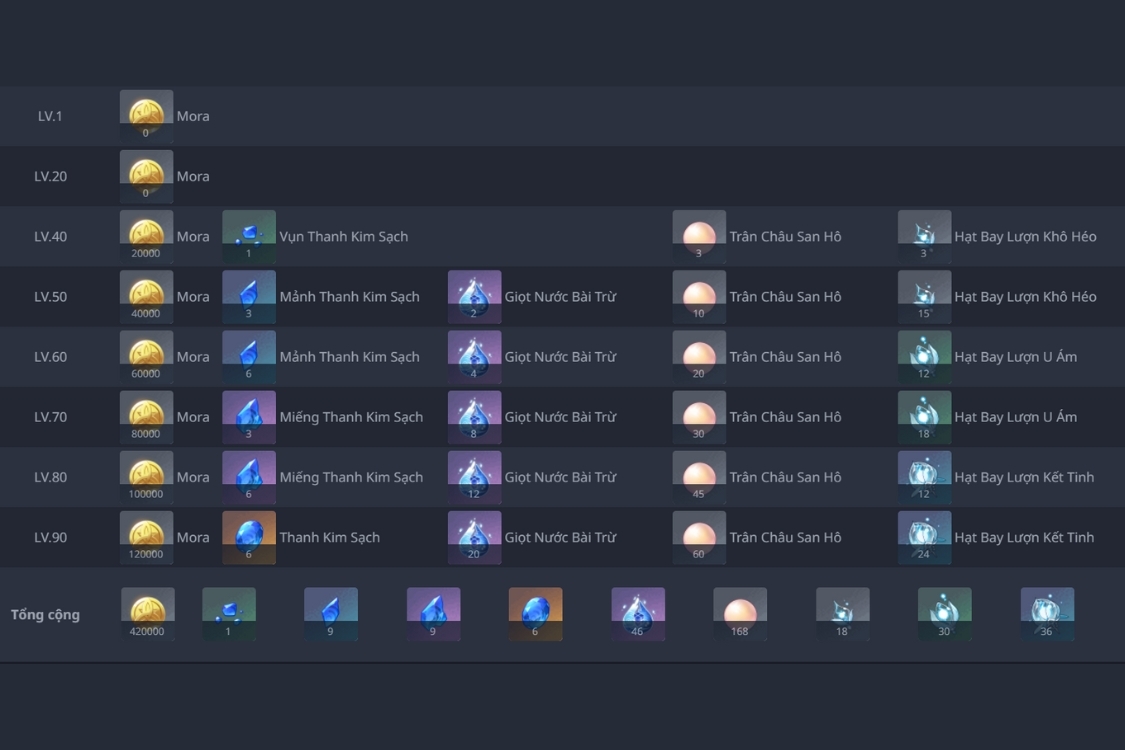Click Thanh Kim Sạch text in LV.90 row
This screenshot has width=1125, height=750.
(x=329, y=538)
